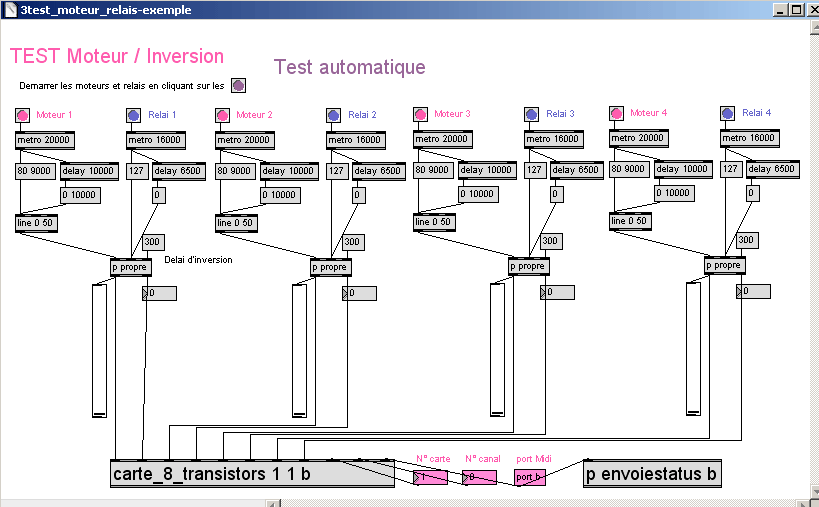Click the 300 inversion delay box near Relai 1
Image resolution: width=819 pixels, height=507 pixels.
point(153,242)
